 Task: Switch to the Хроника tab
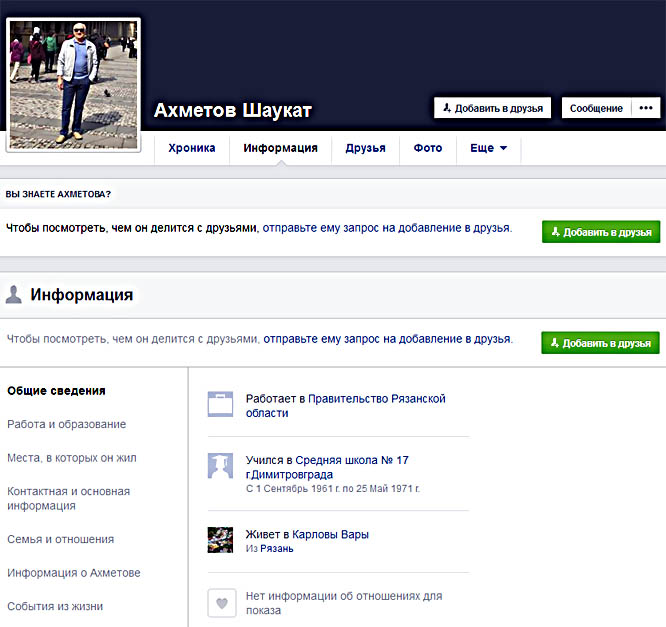pos(192,148)
